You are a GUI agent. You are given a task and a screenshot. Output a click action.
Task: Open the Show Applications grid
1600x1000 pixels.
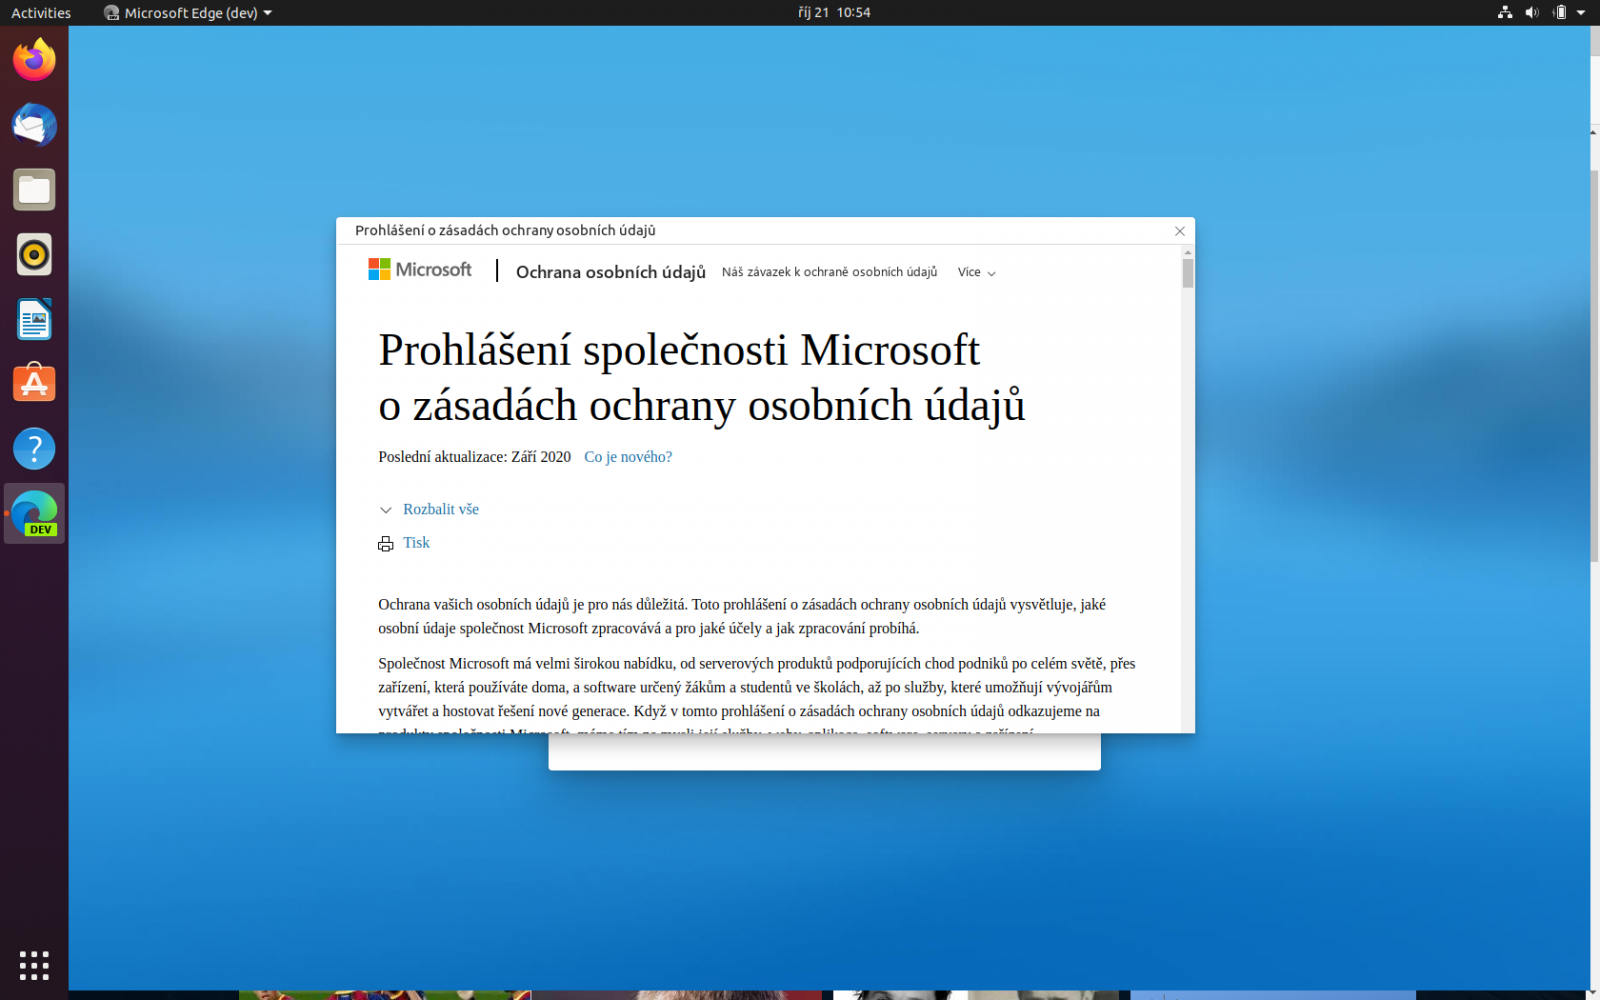34,965
